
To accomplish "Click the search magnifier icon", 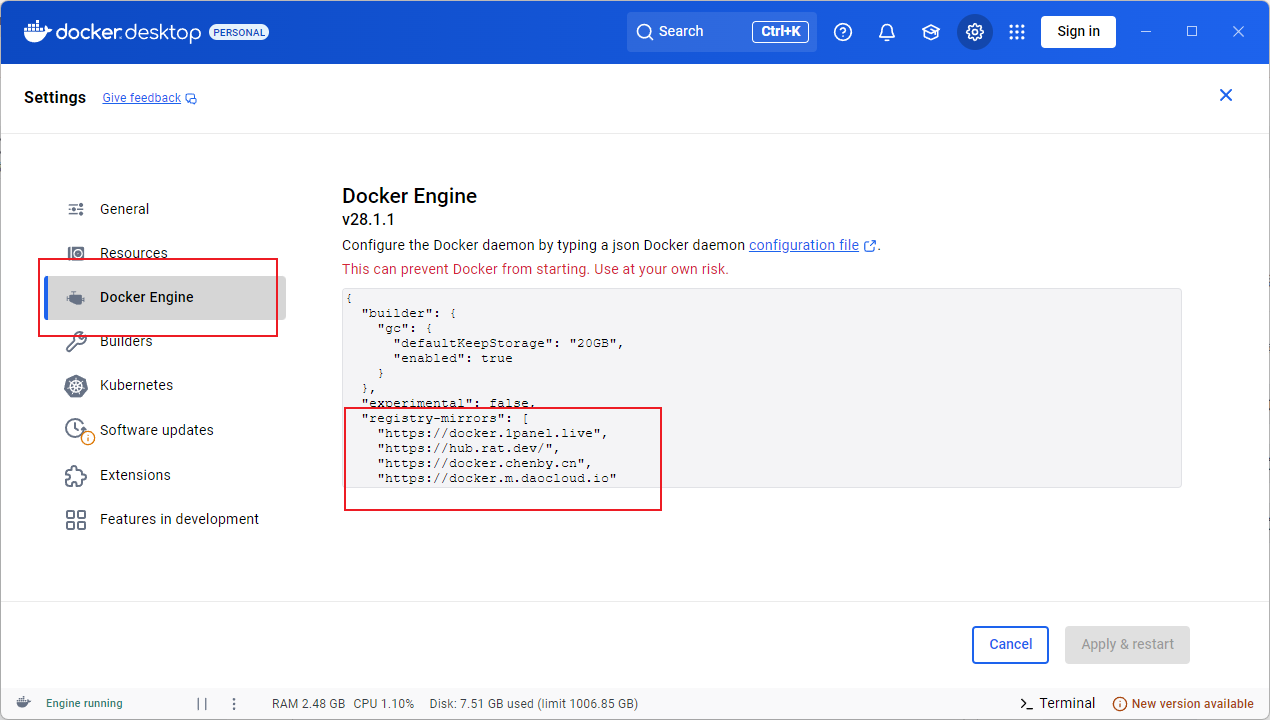I will [x=645, y=32].
